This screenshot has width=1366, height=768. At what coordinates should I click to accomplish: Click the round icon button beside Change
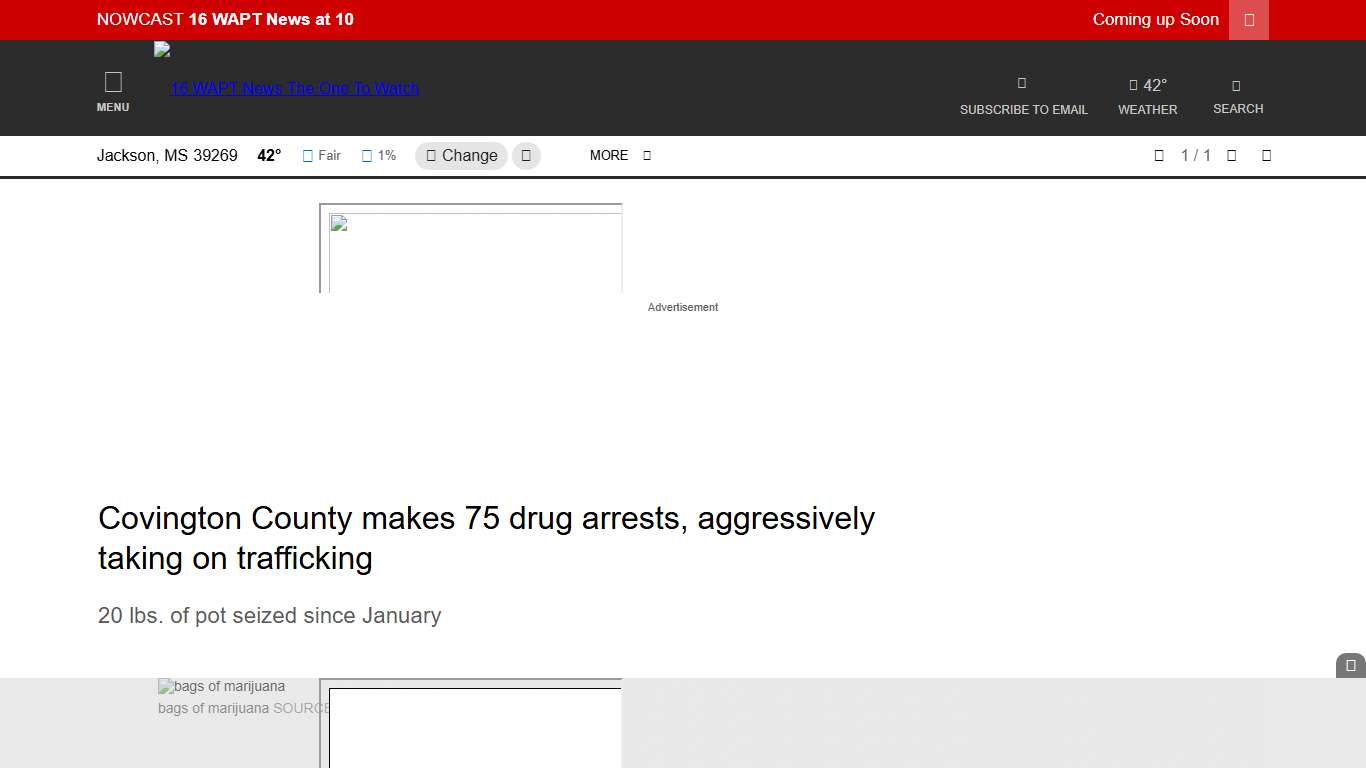526,156
